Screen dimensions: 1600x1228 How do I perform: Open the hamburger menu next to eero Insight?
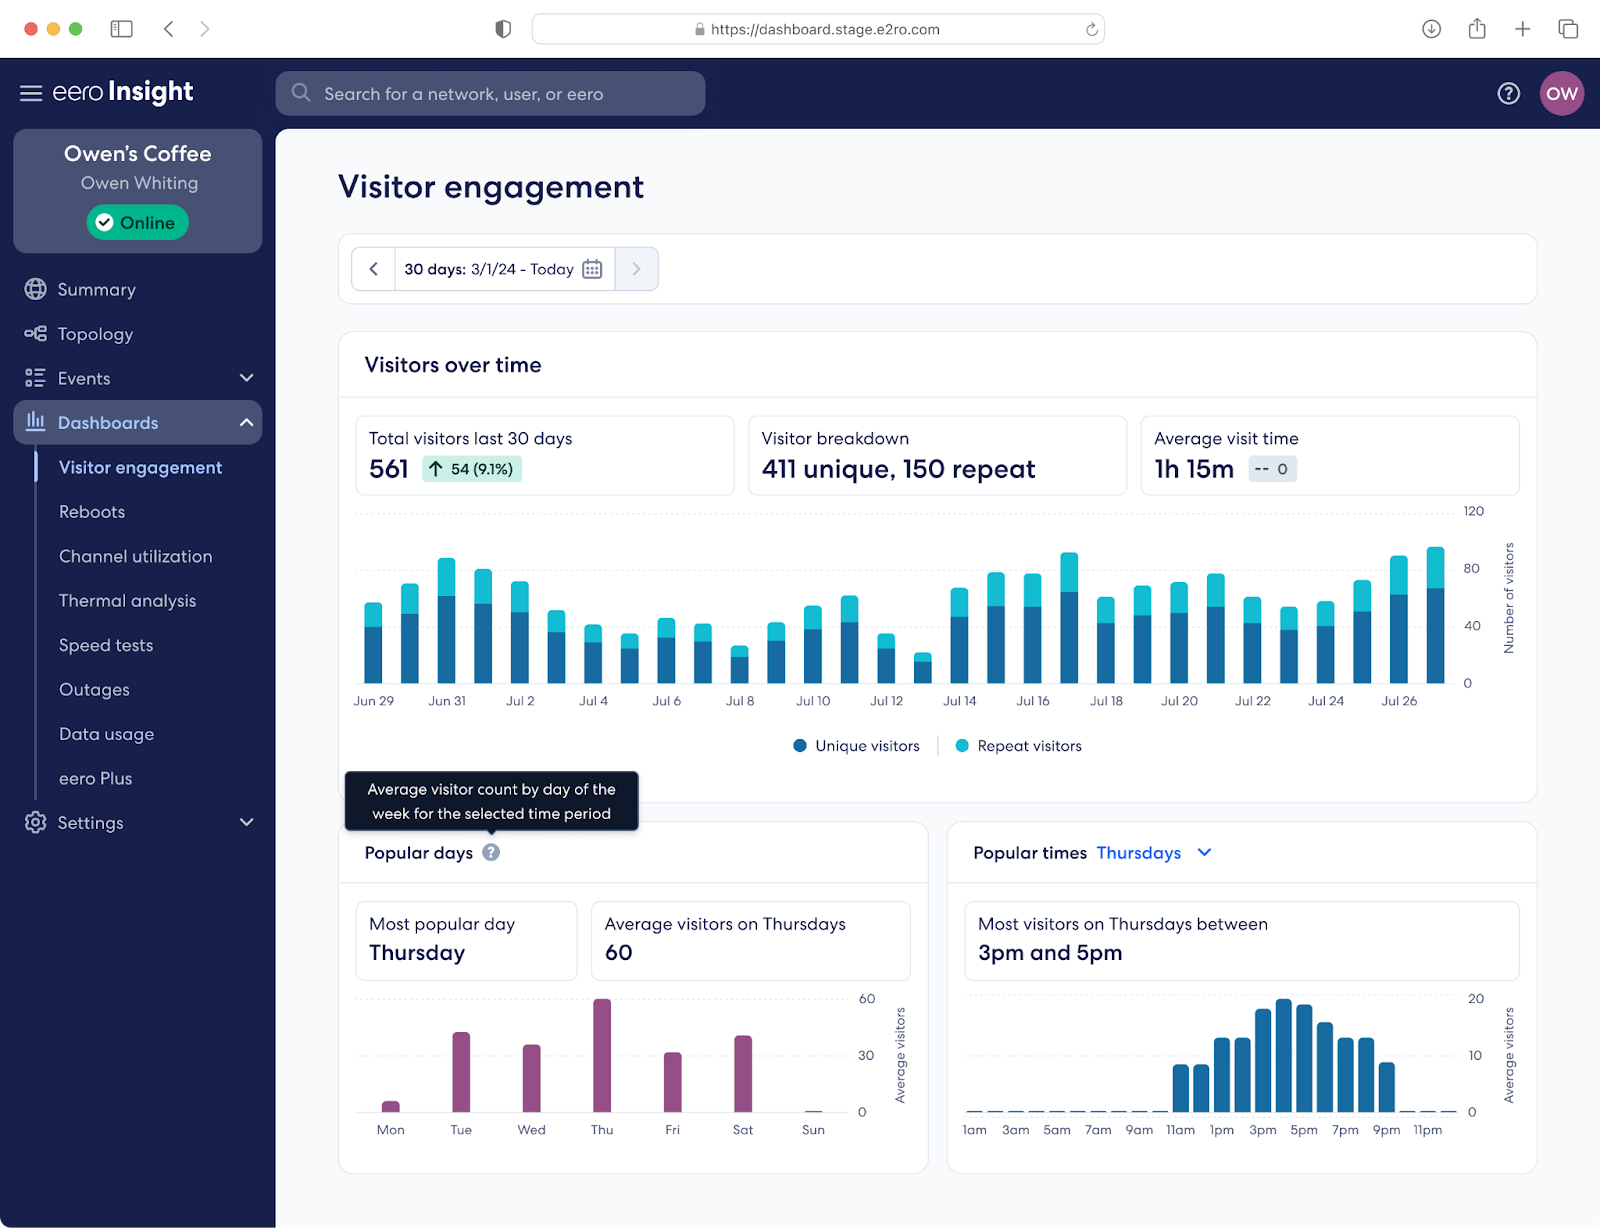31,93
